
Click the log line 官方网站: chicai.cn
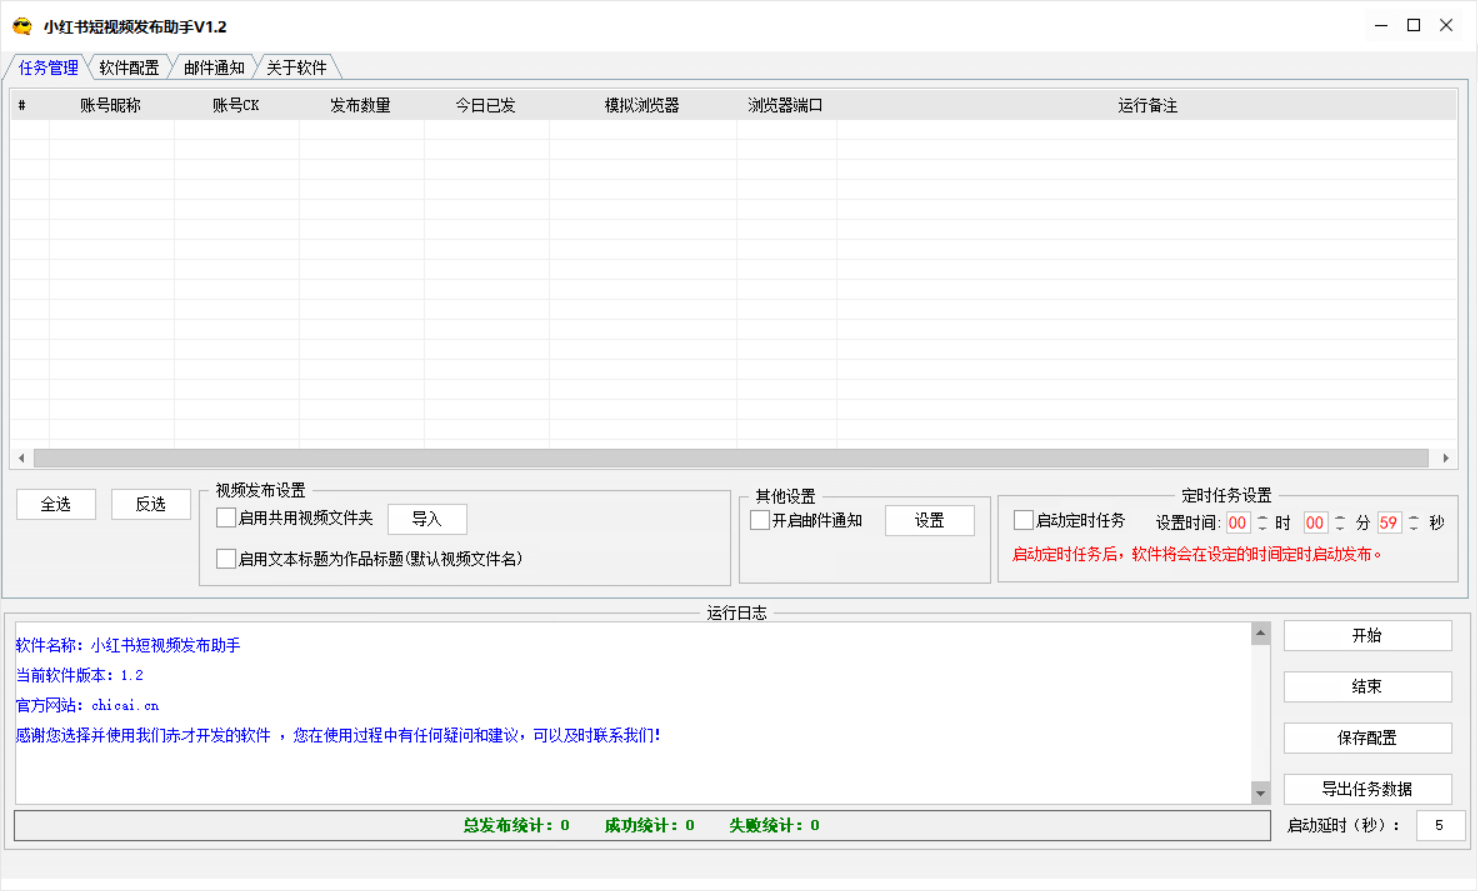[x=88, y=706]
